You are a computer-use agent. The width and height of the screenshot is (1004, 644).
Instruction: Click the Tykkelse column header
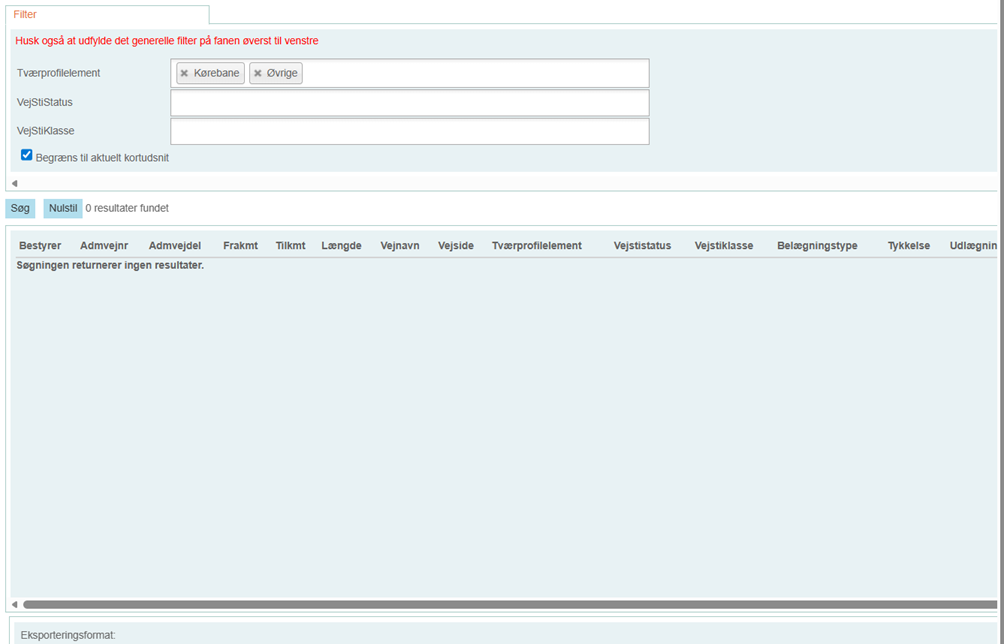[908, 246]
